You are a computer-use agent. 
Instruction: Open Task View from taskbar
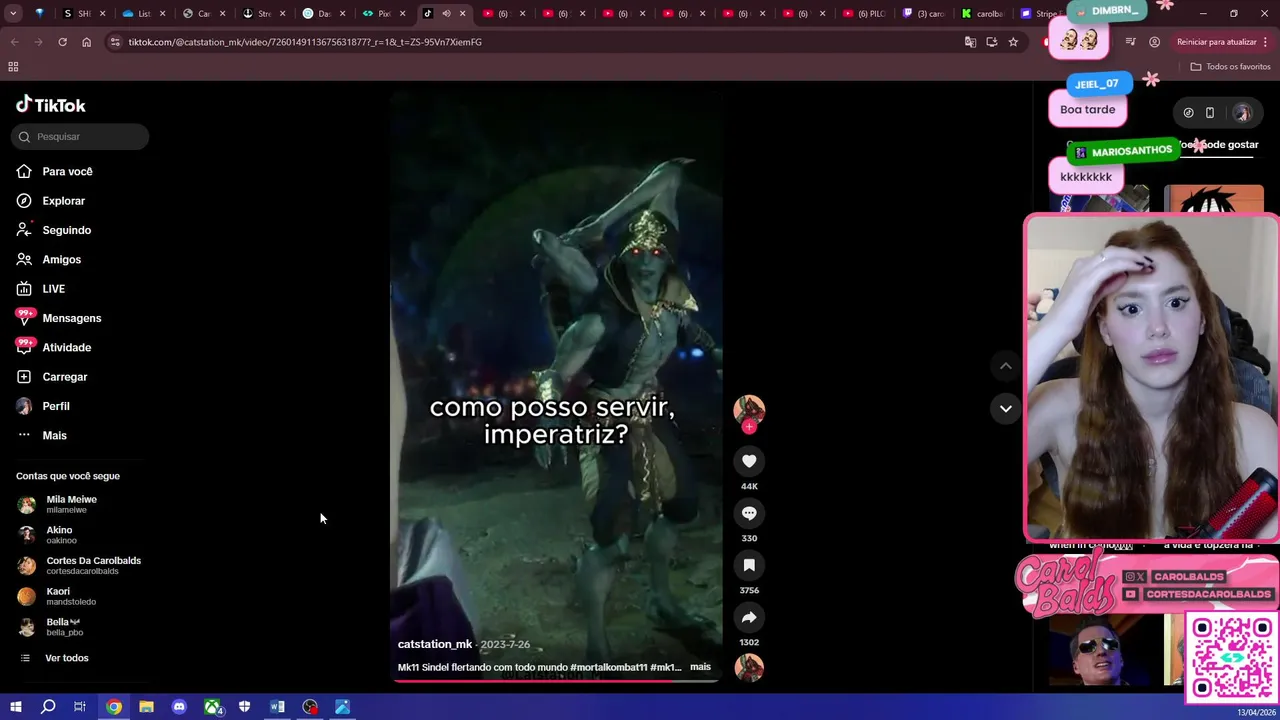[80, 707]
